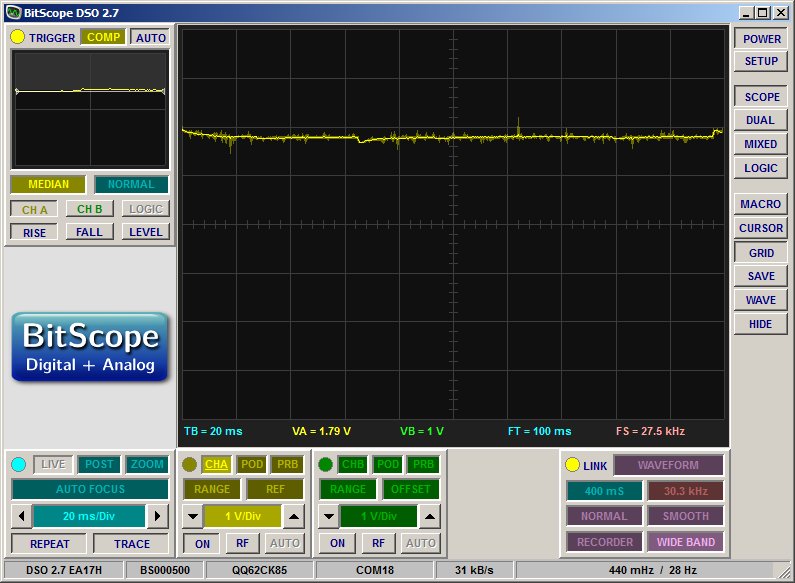Screen dimensions: 795x583
Task: Open the MACRO function
Action: point(761,204)
